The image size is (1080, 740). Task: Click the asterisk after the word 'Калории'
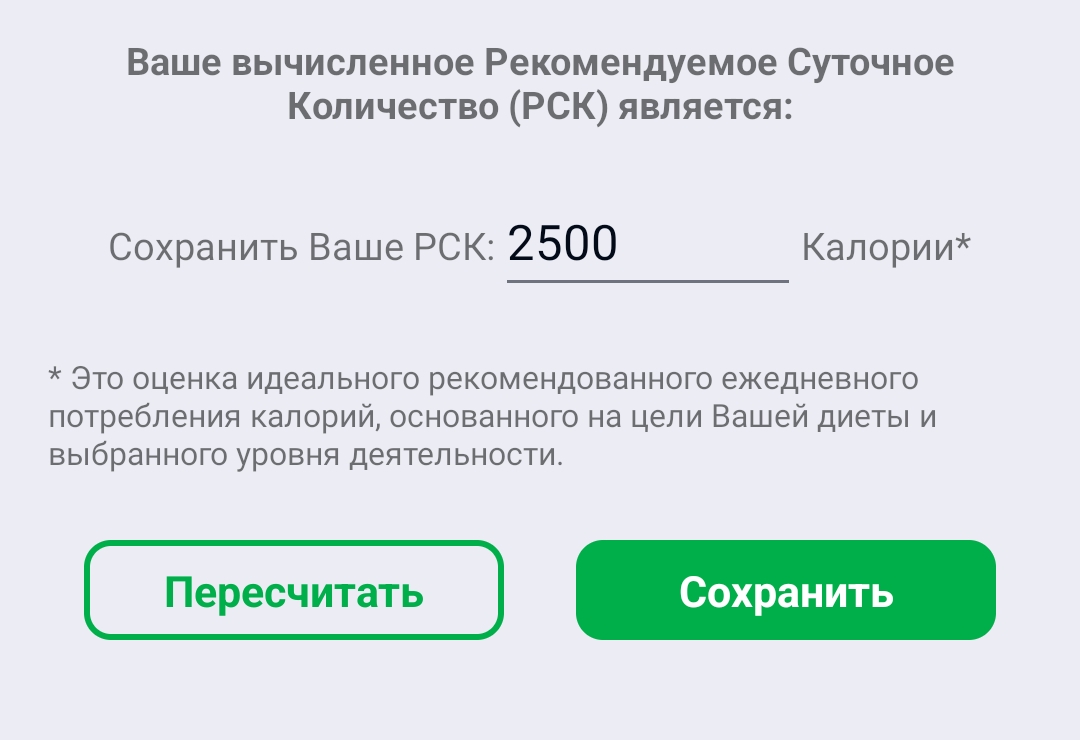click(963, 241)
